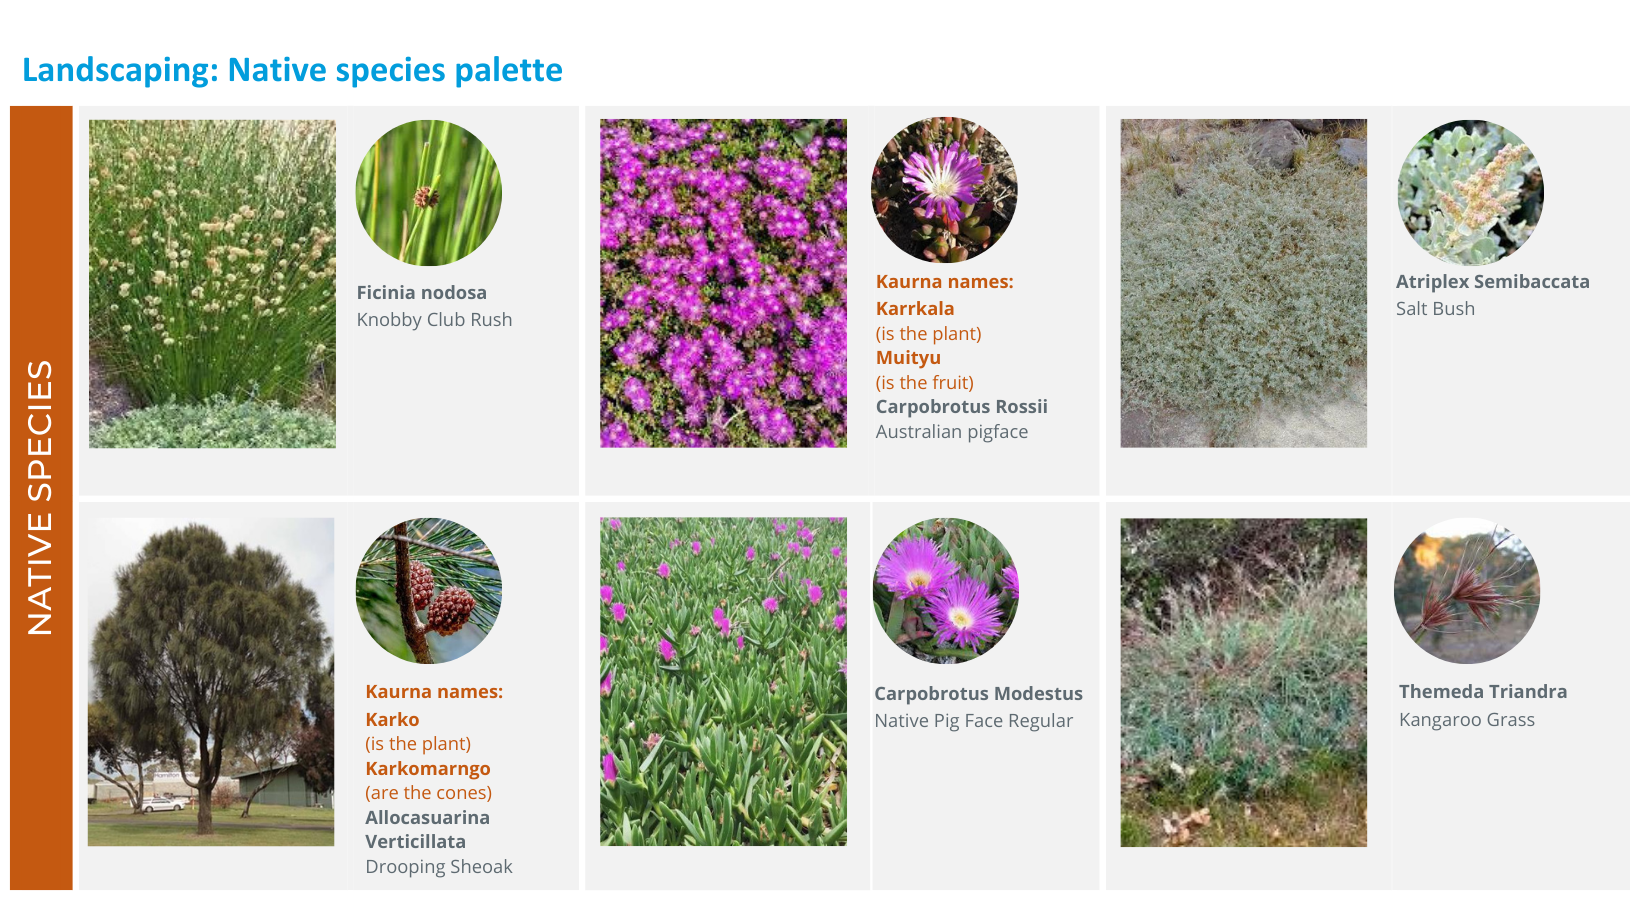
Task: Click the Atriplex Semibaccata heading text
Action: tap(1493, 282)
